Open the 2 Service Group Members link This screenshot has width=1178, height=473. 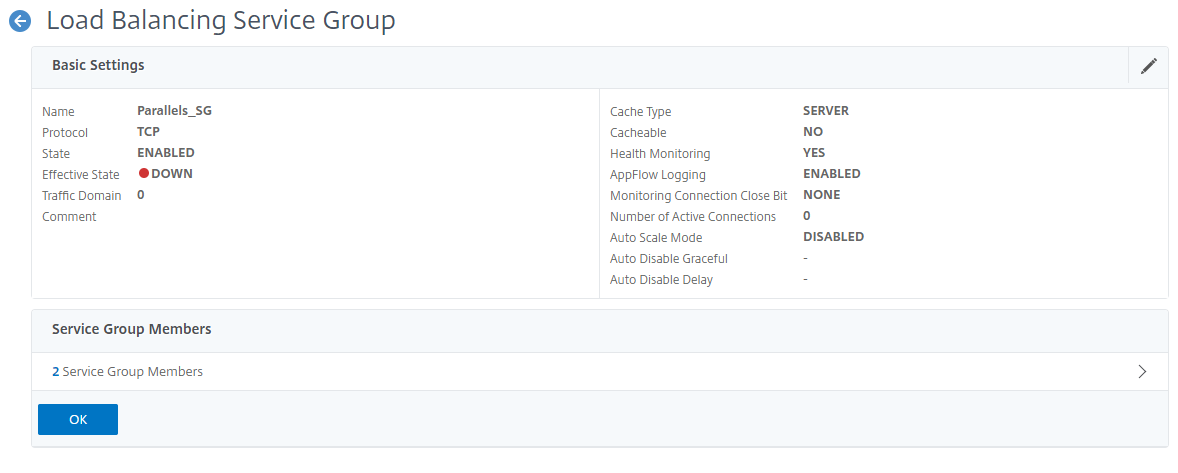coord(127,372)
